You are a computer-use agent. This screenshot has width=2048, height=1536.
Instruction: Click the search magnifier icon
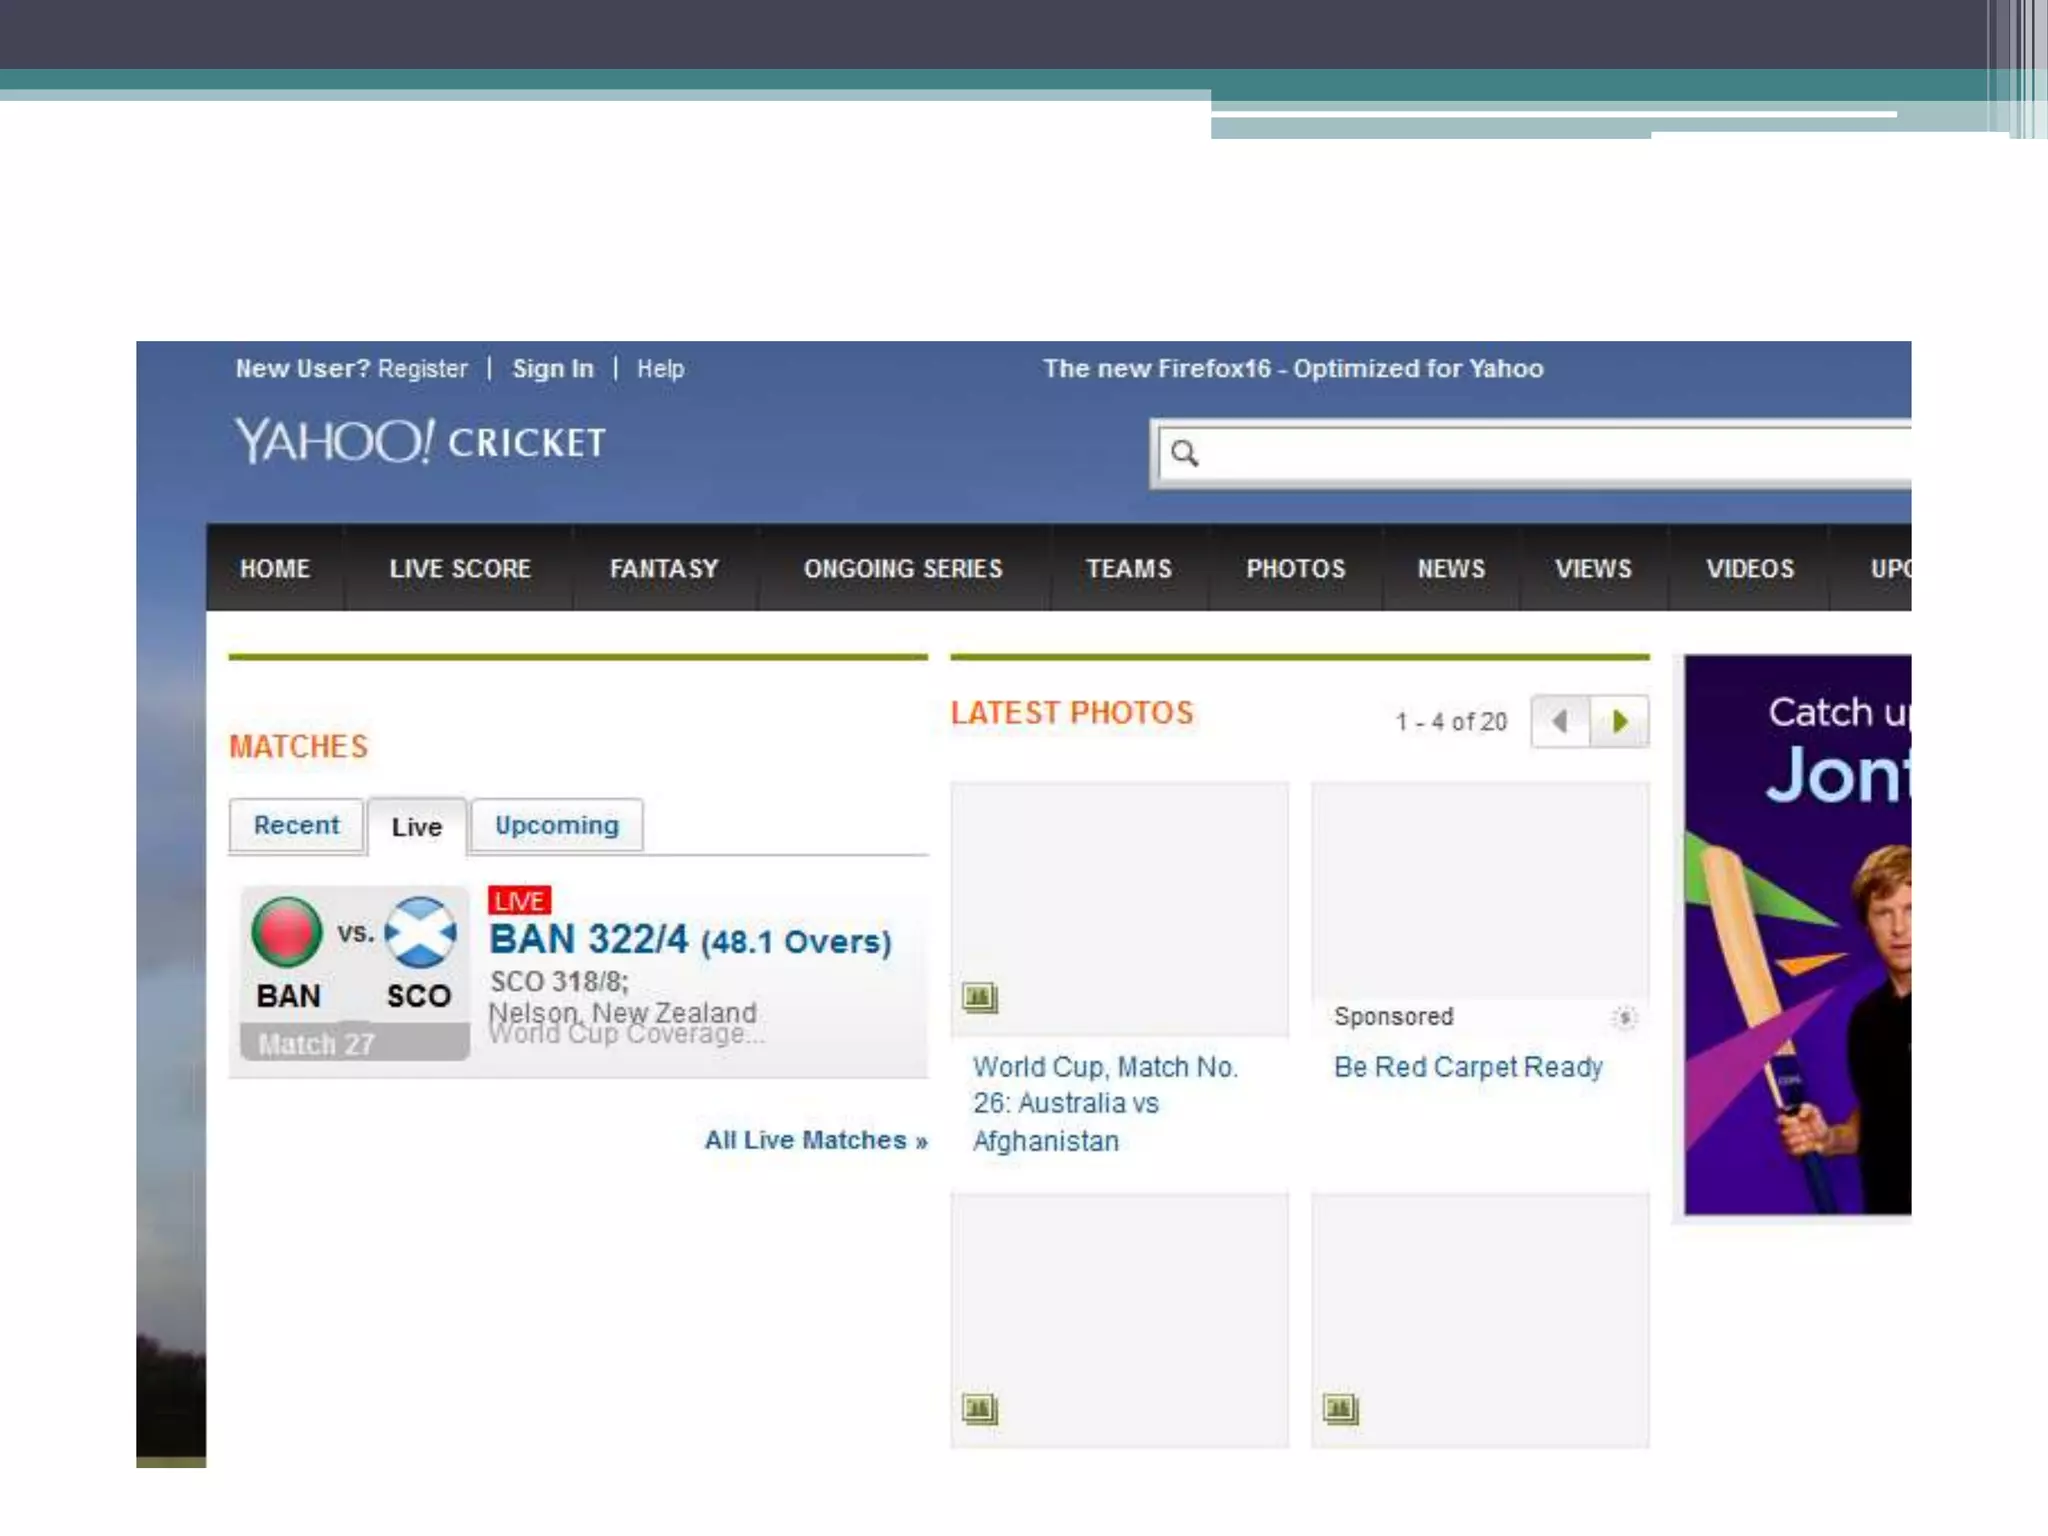point(1184,454)
